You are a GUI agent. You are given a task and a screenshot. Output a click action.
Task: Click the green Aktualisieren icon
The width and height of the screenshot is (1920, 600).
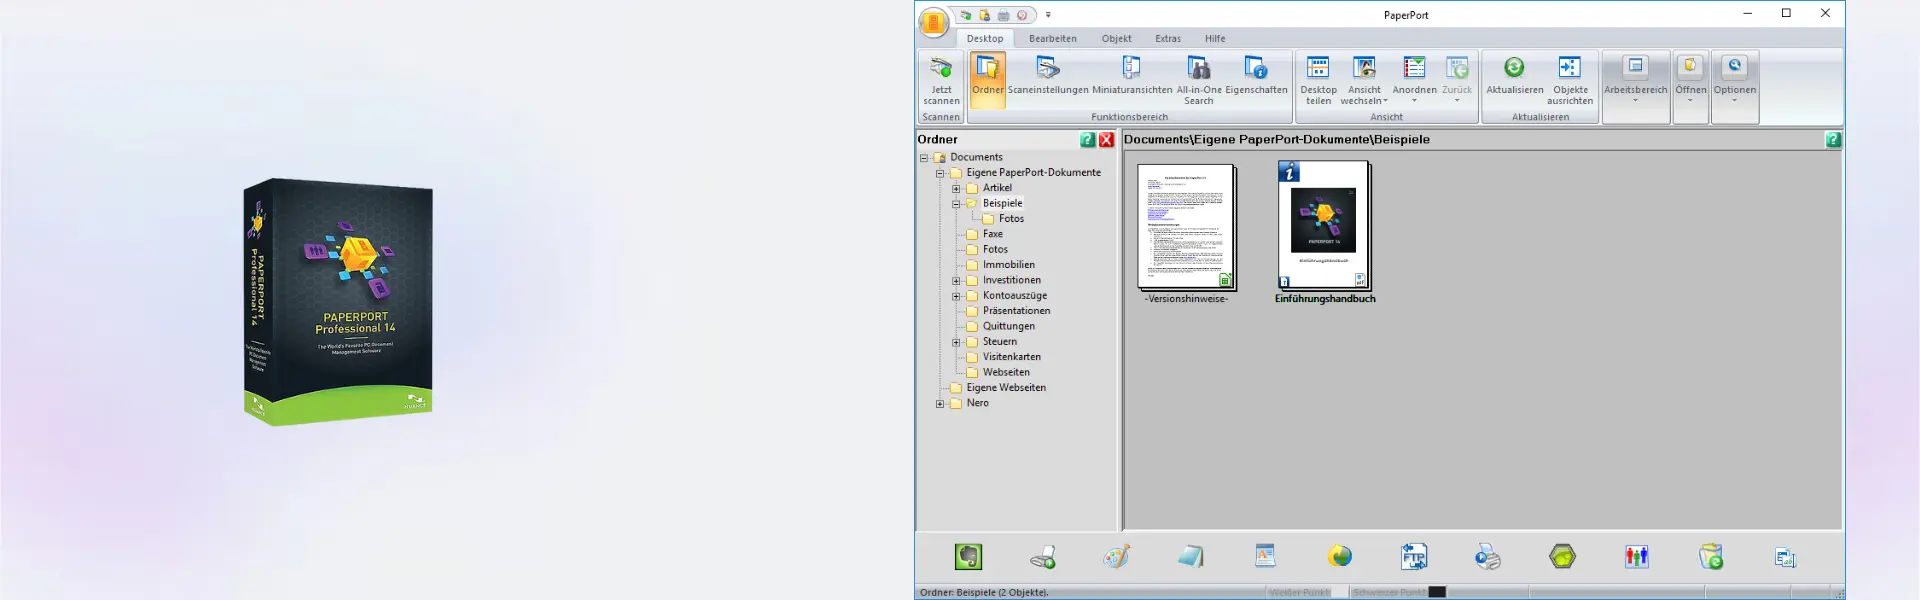click(x=1514, y=68)
